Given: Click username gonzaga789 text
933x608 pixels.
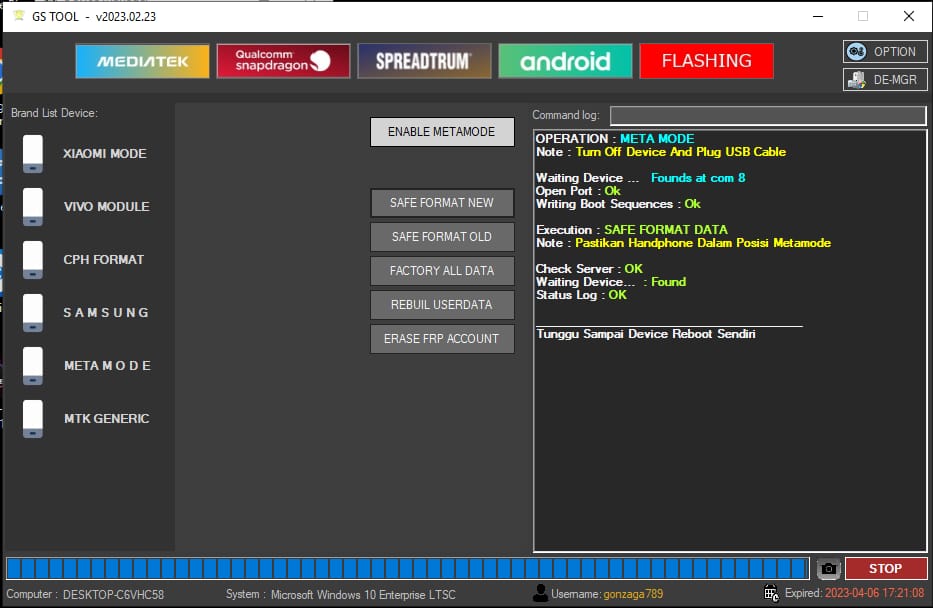Looking at the screenshot, I should tap(633, 594).
